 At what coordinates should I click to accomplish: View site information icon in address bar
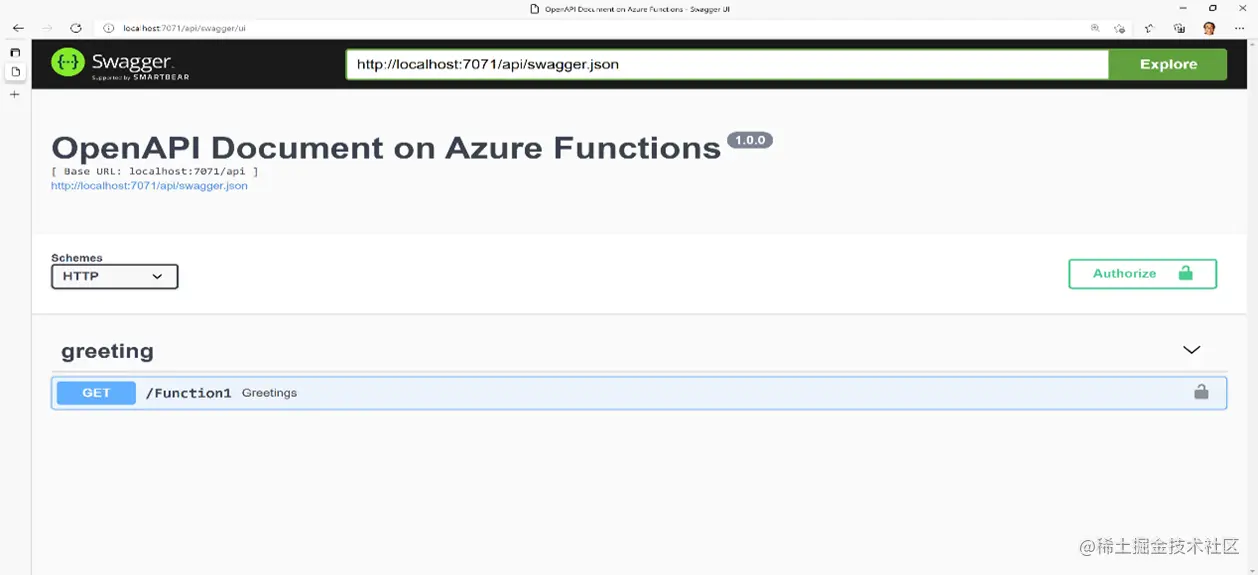point(109,28)
